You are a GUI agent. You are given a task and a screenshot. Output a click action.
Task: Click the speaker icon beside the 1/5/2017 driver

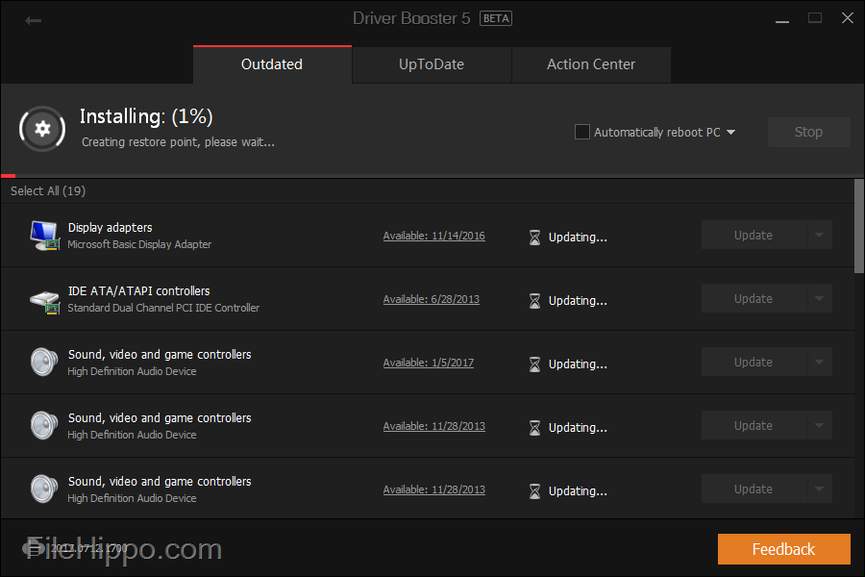tap(44, 362)
